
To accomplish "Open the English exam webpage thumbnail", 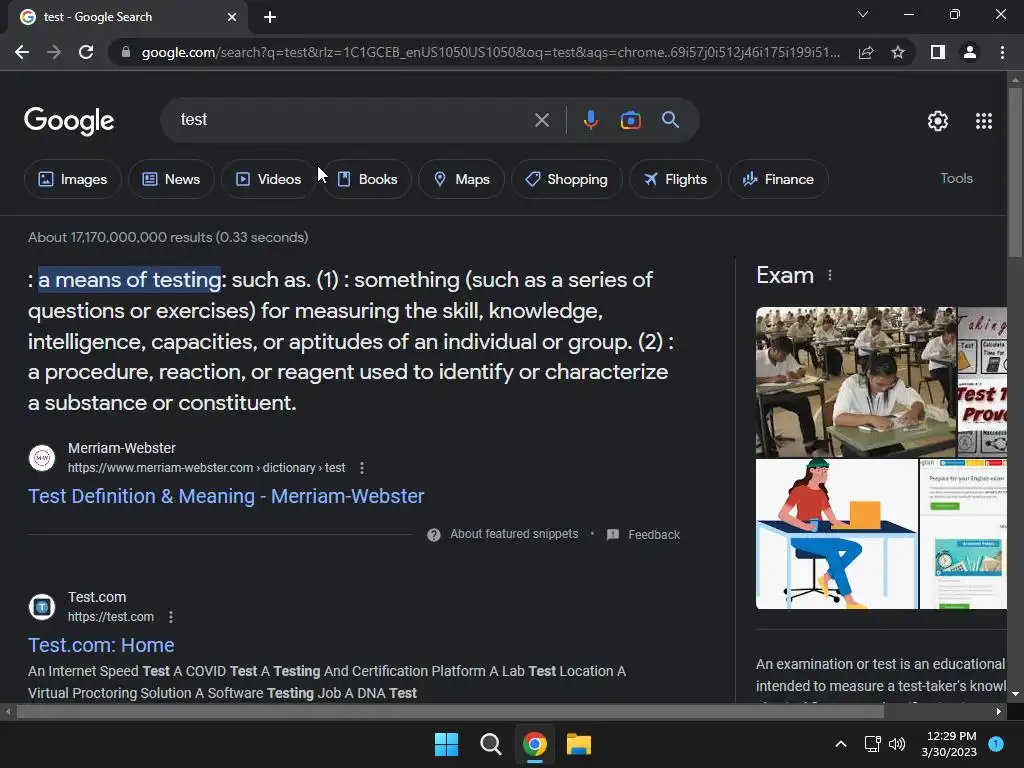I will 963,534.
